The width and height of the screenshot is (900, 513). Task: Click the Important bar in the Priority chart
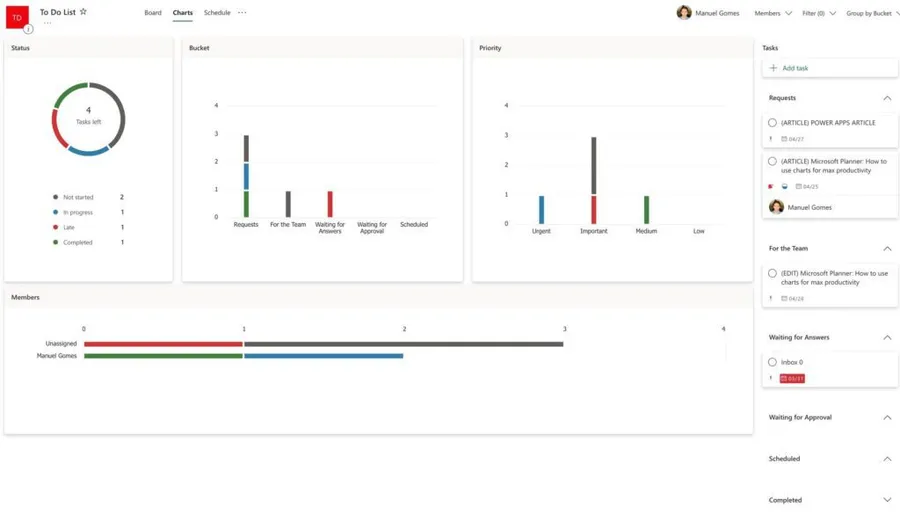point(594,180)
